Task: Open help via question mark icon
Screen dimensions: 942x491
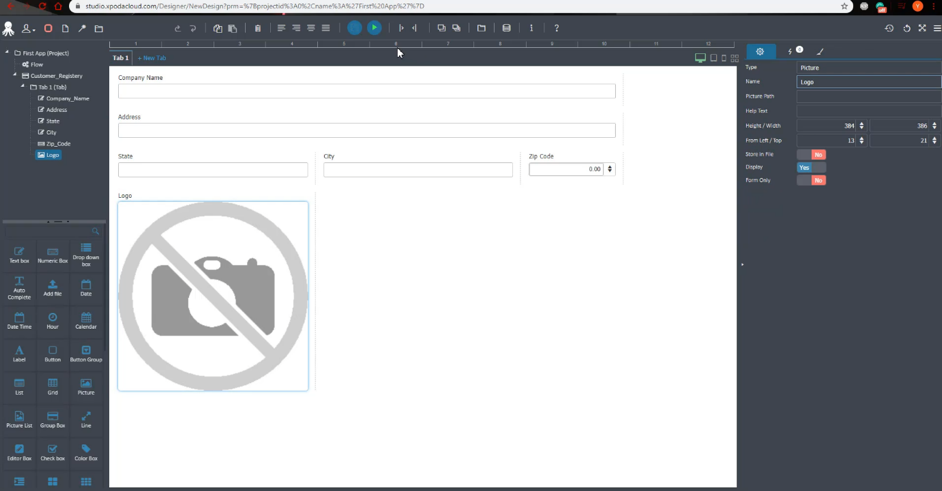Action: pyautogui.click(x=556, y=28)
